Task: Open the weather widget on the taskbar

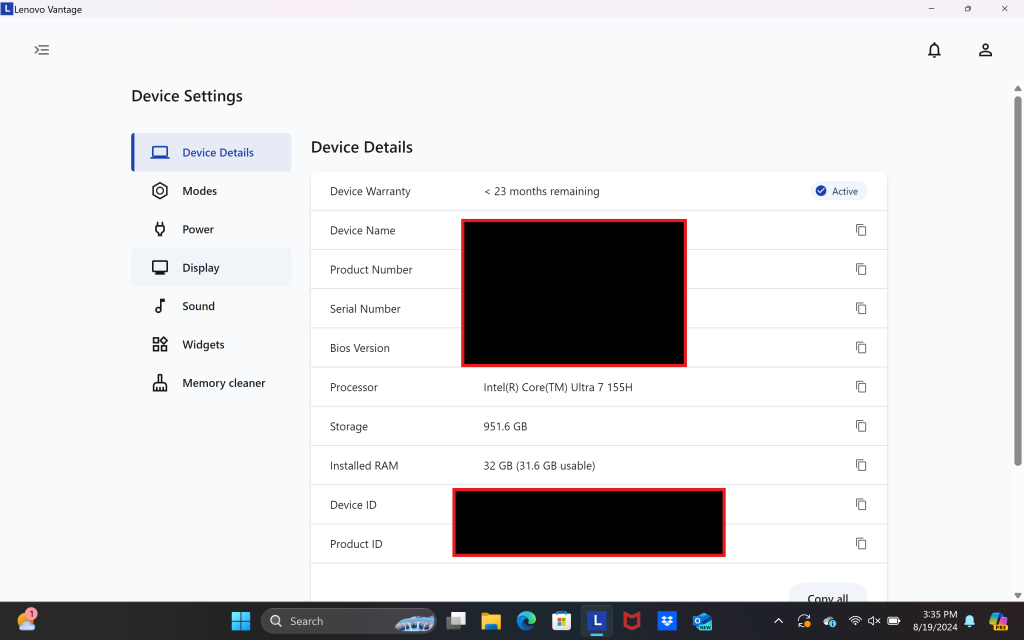Action: [27, 620]
